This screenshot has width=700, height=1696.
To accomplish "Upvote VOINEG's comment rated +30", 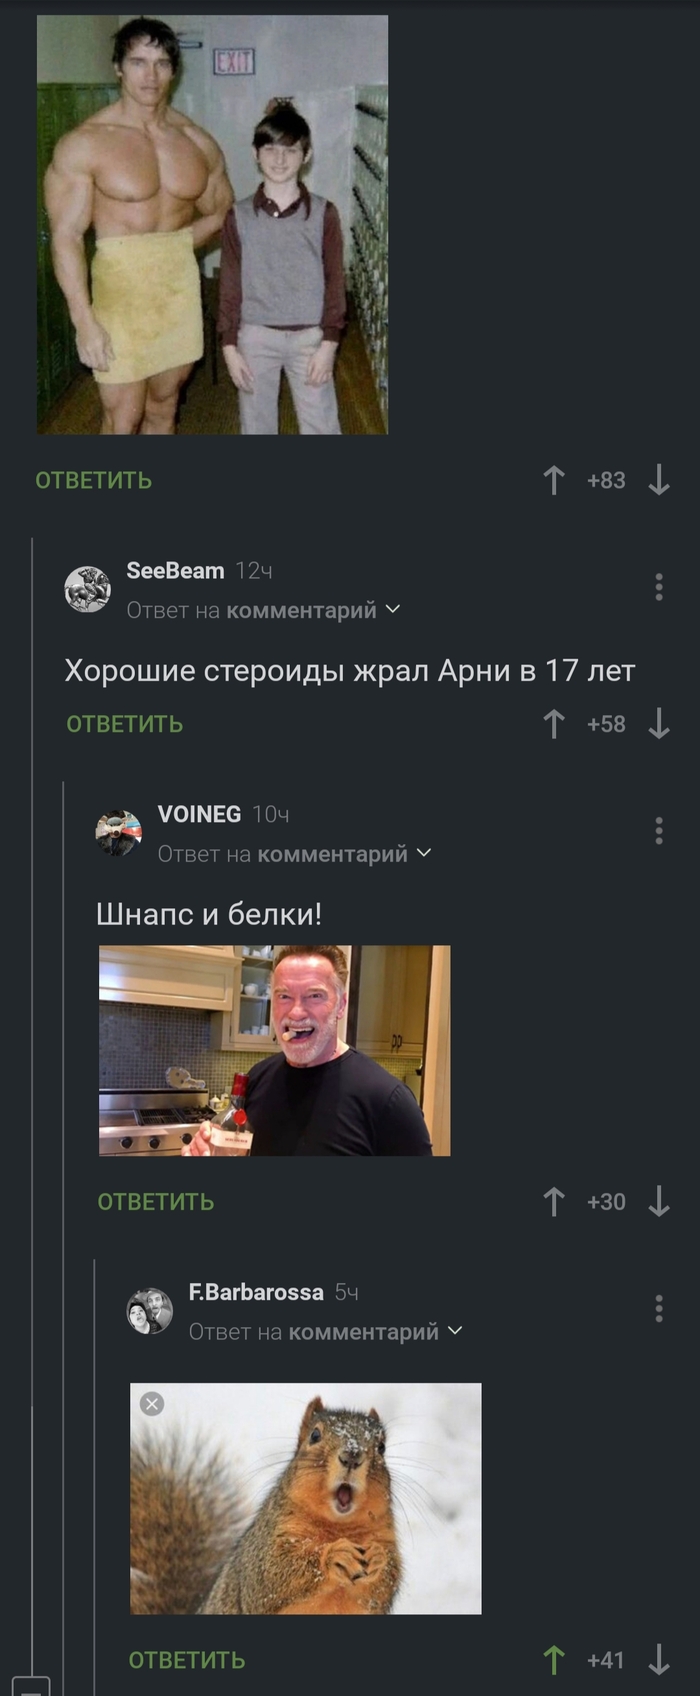I will click(554, 1202).
